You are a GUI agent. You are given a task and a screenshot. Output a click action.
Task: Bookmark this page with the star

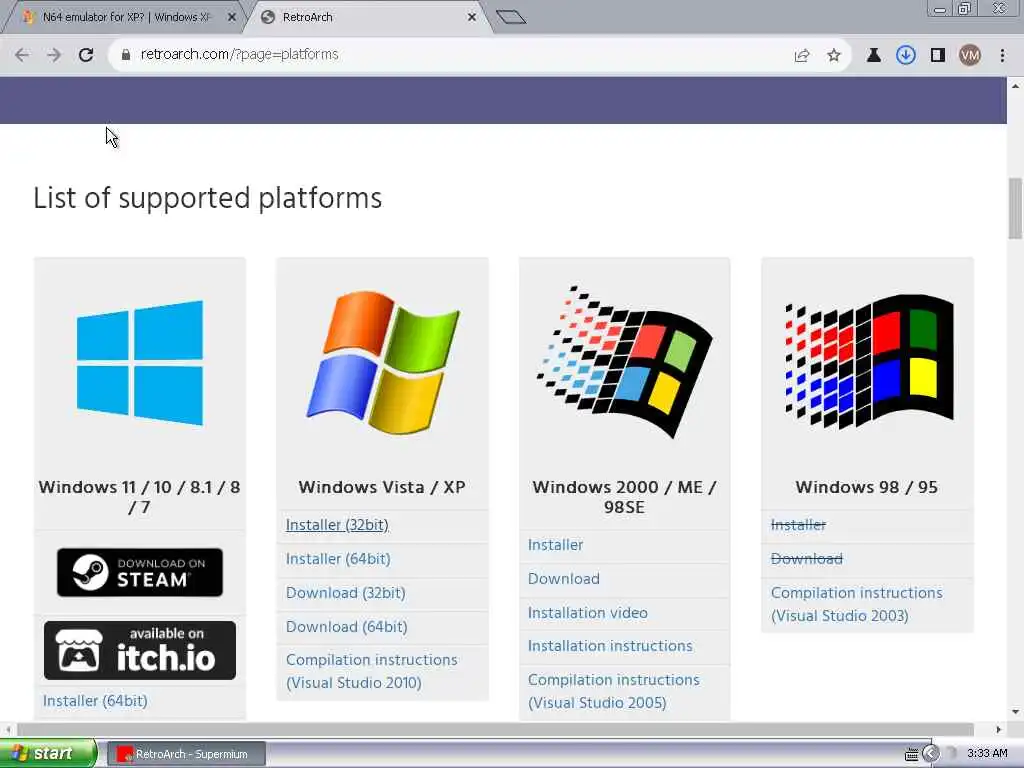pyautogui.click(x=834, y=56)
